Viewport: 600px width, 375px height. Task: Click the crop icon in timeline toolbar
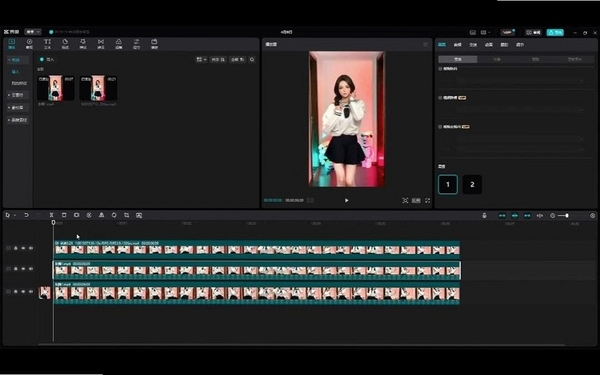click(127, 215)
